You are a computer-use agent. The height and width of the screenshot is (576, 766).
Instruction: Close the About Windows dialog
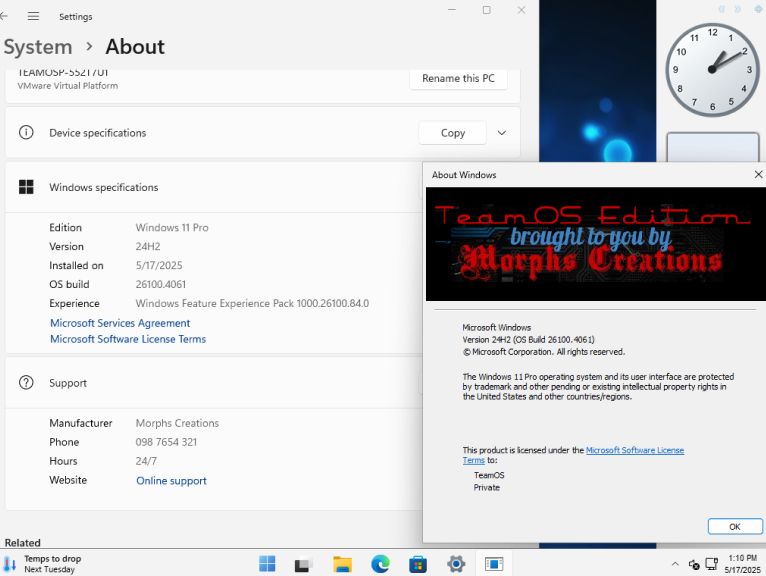758,174
